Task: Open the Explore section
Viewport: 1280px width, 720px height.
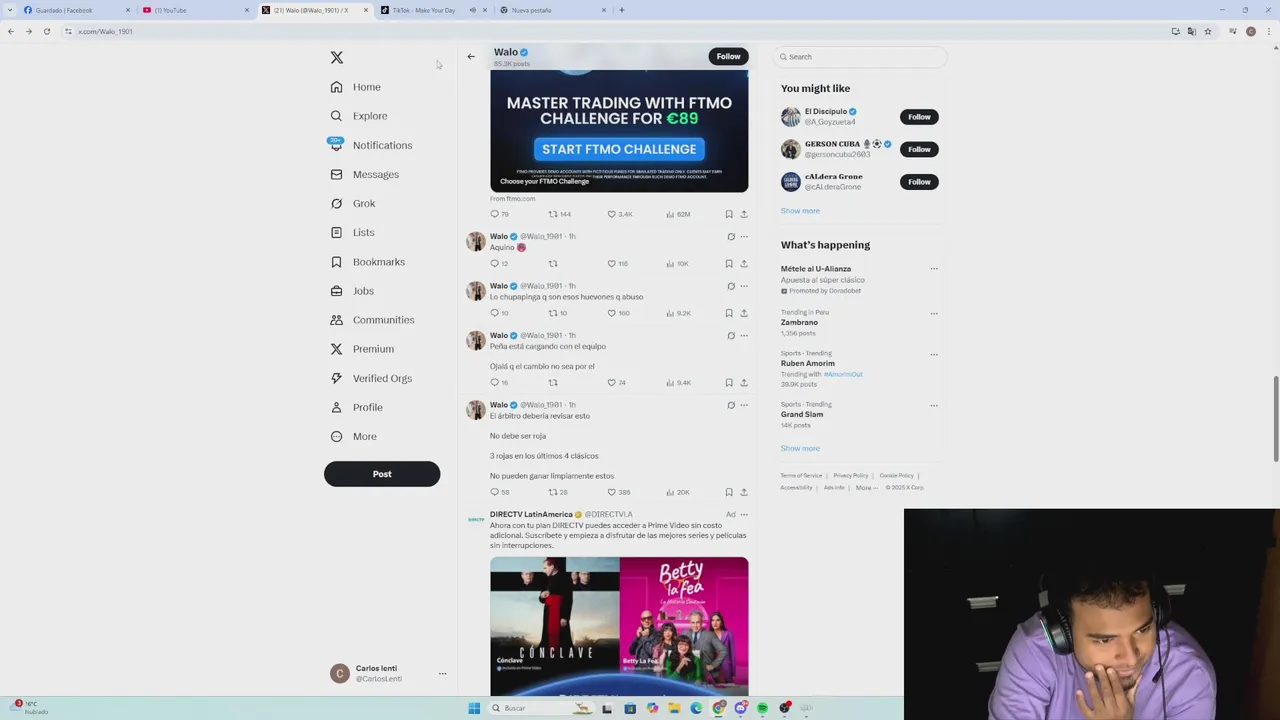Action: click(359, 116)
